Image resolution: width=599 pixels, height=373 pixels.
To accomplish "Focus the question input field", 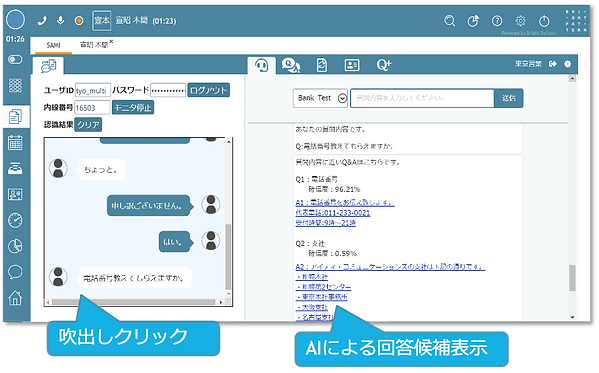I will click(422, 98).
